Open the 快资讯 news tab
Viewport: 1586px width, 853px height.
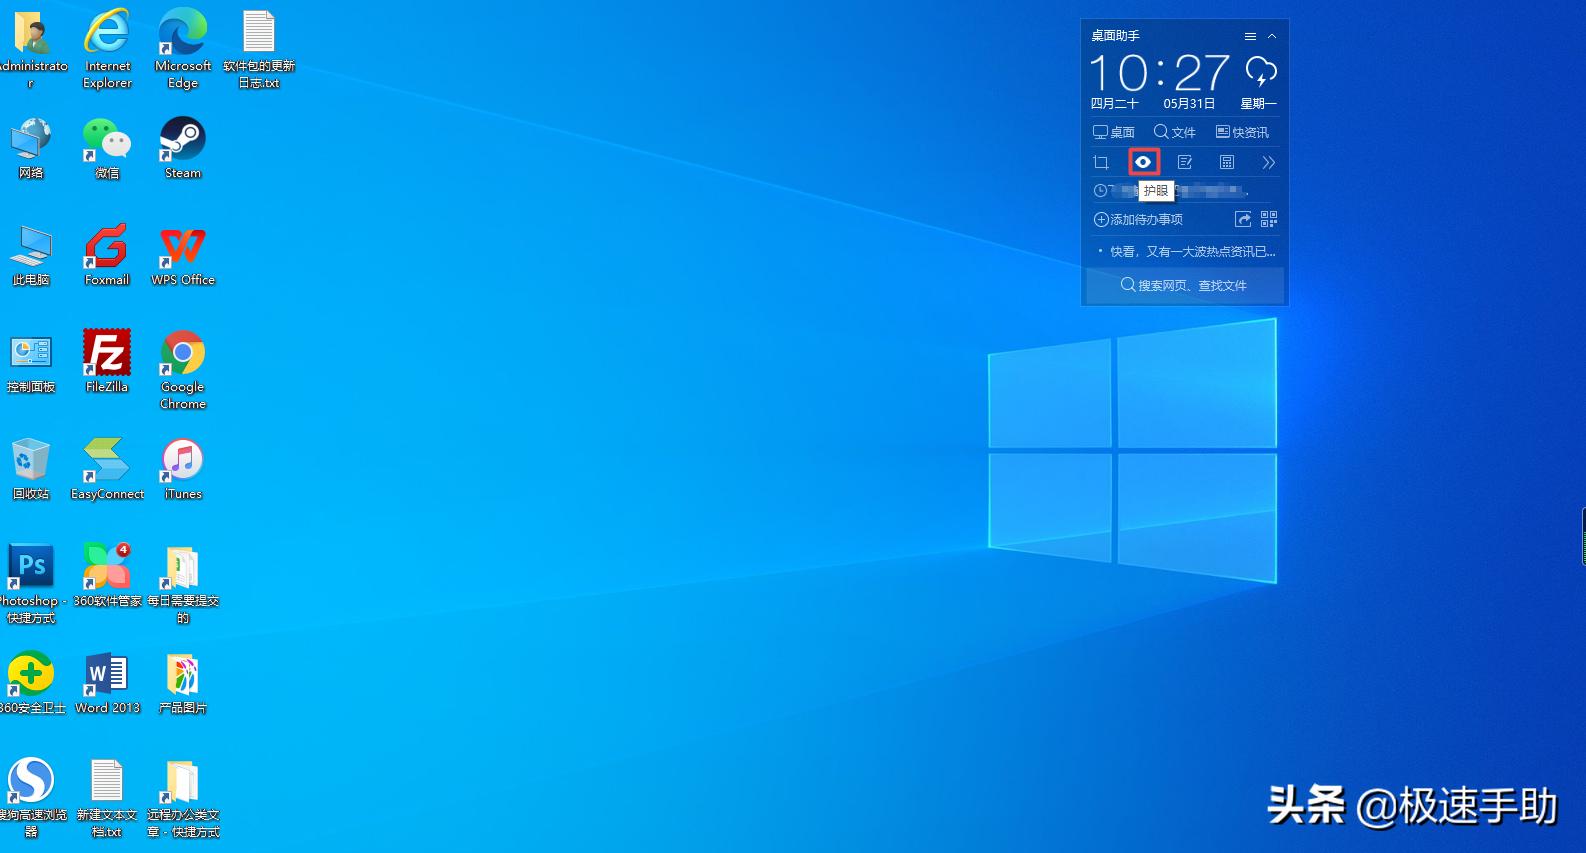coord(1242,132)
